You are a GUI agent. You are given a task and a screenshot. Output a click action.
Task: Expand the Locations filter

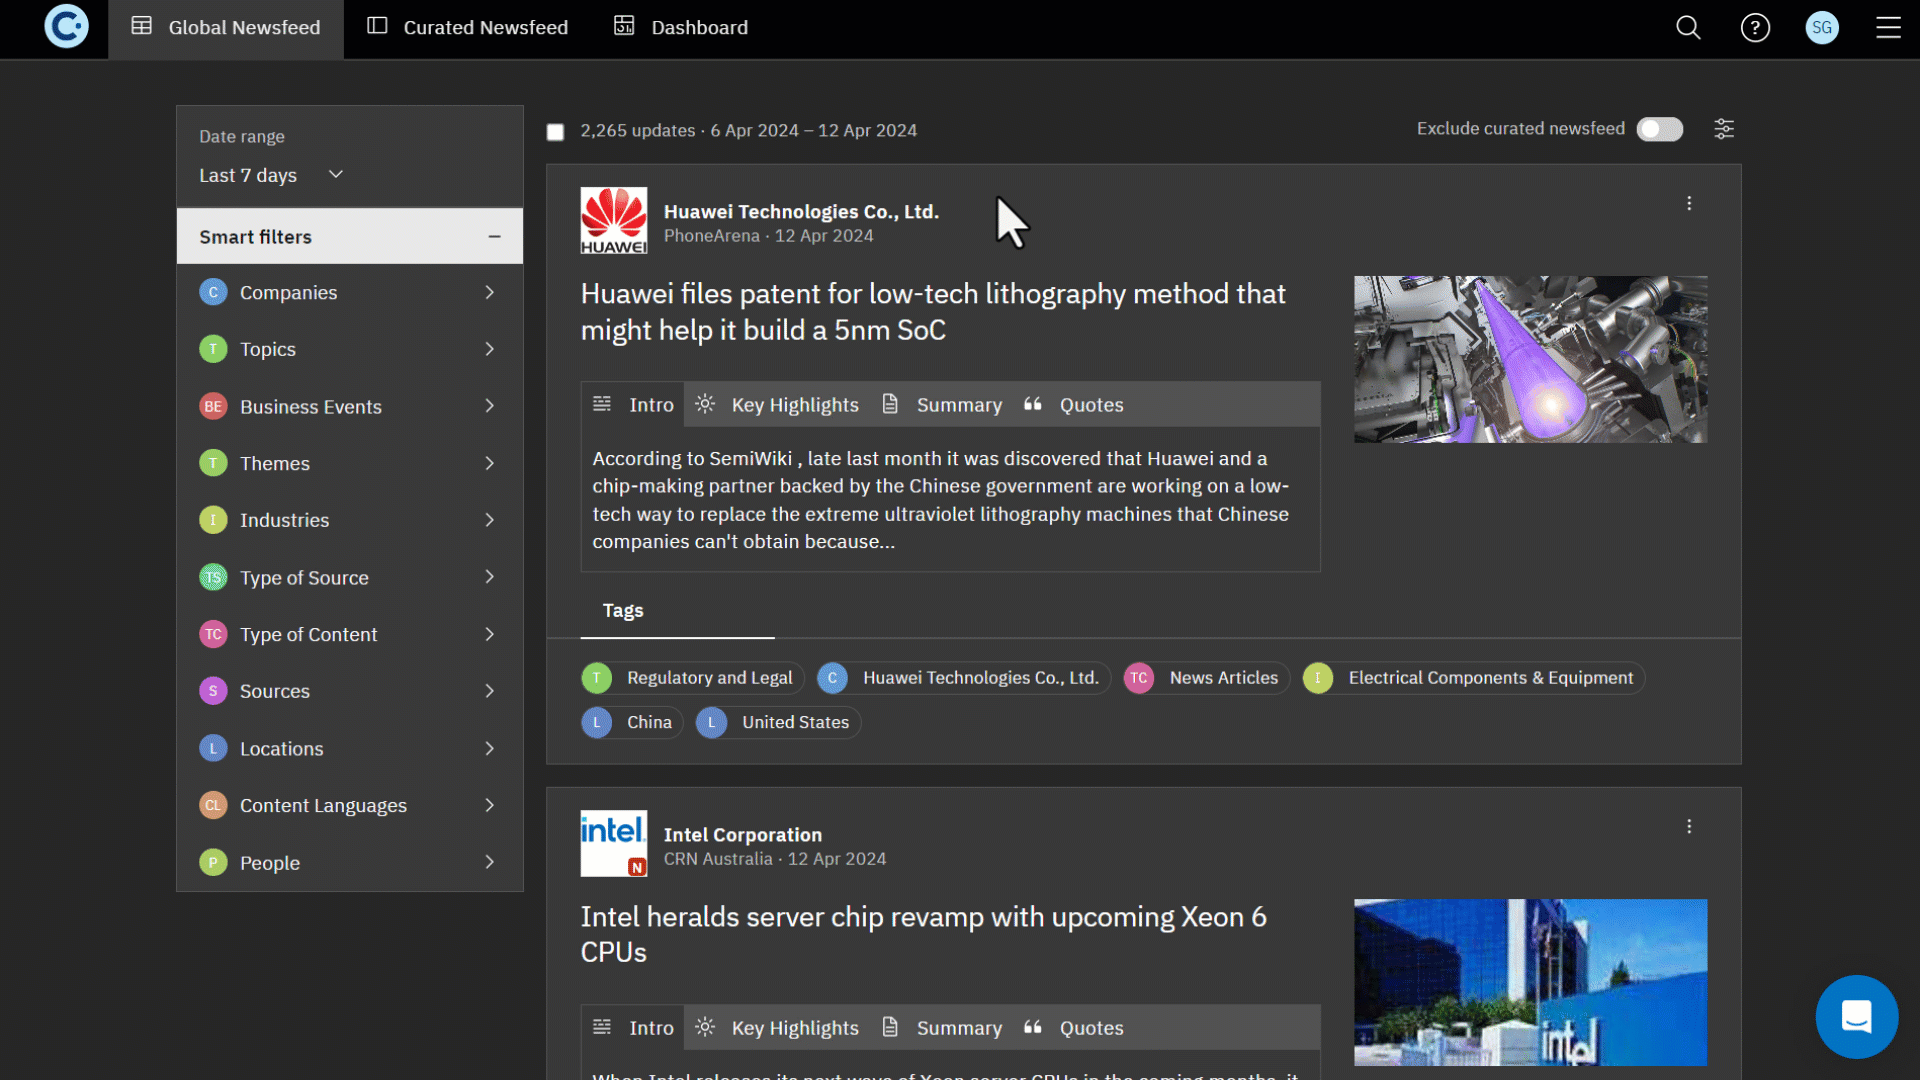[x=350, y=748]
